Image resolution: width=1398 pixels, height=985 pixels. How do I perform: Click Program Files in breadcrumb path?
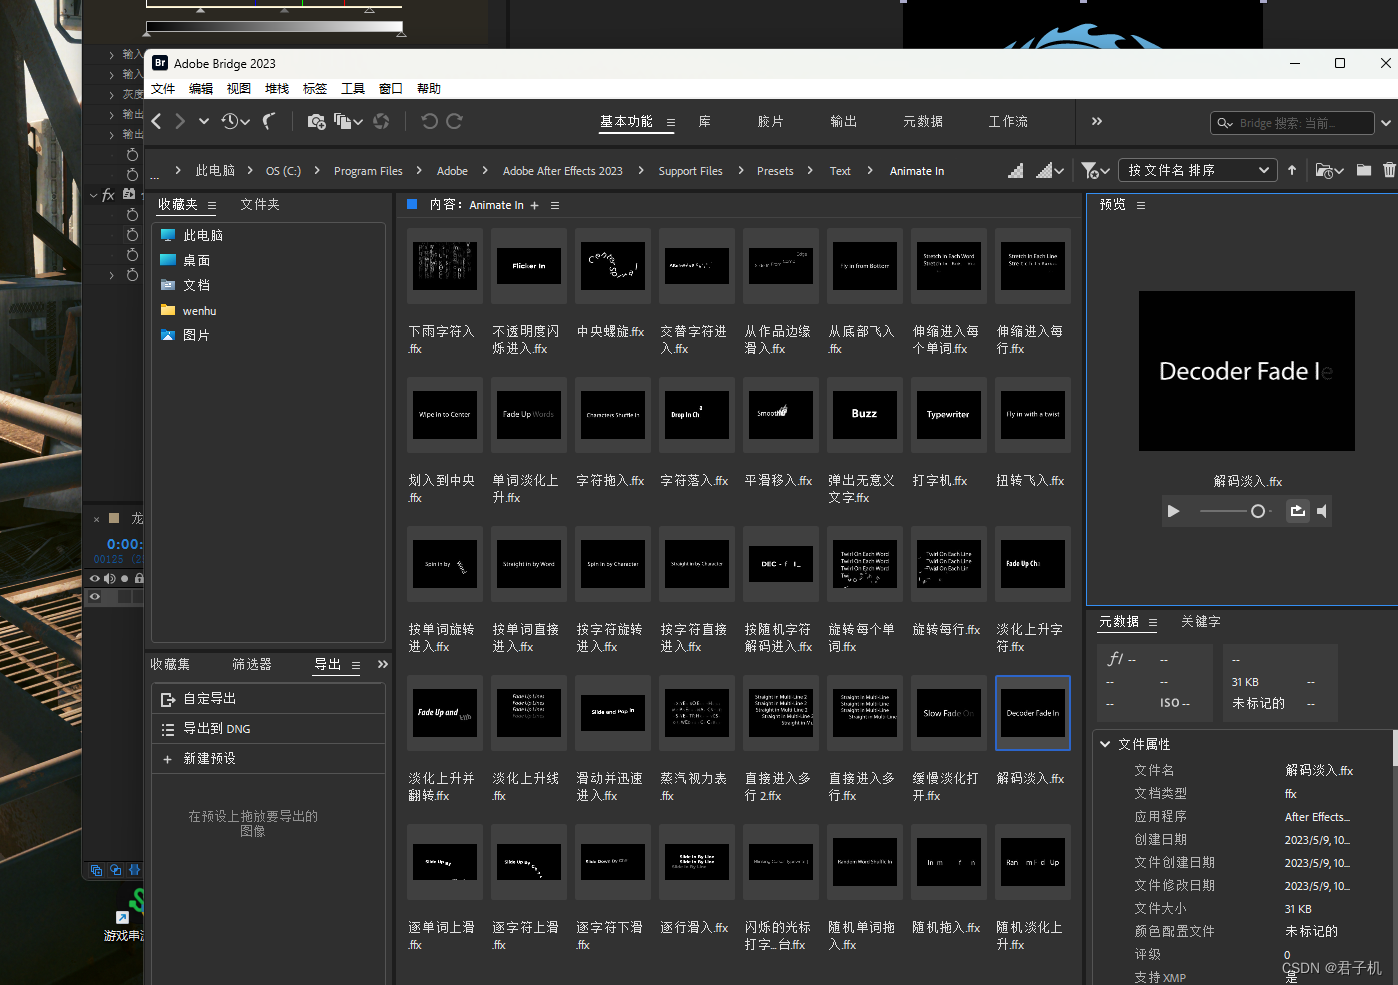pos(368,171)
